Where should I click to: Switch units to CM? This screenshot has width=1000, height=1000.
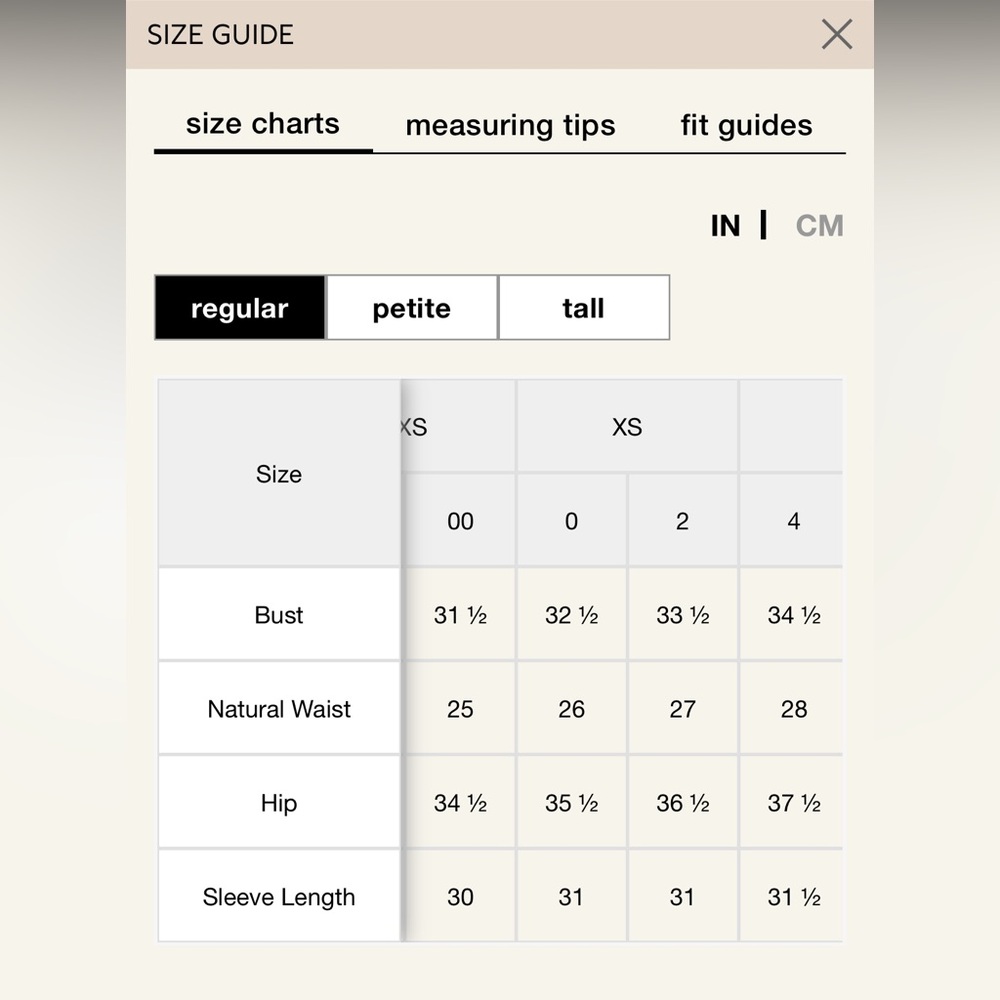tap(820, 226)
